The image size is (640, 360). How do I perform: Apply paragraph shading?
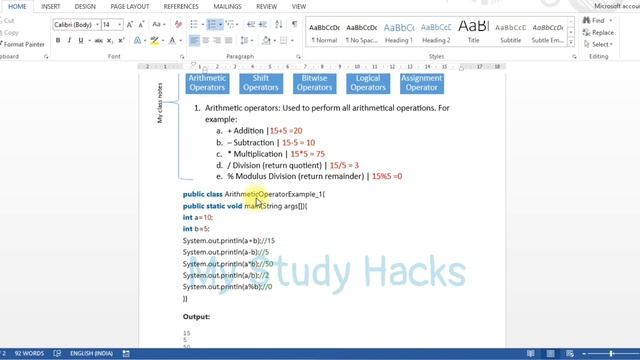[x=266, y=40]
